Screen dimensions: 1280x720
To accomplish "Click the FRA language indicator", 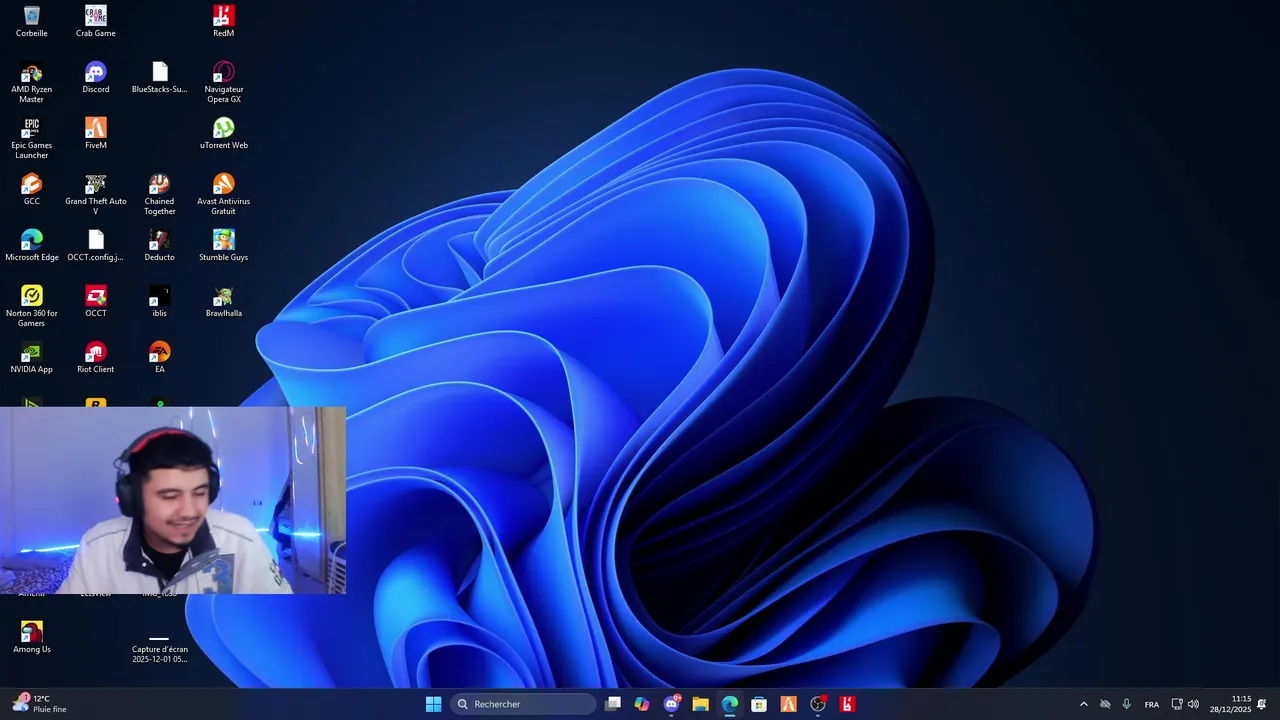I will click(x=1152, y=704).
